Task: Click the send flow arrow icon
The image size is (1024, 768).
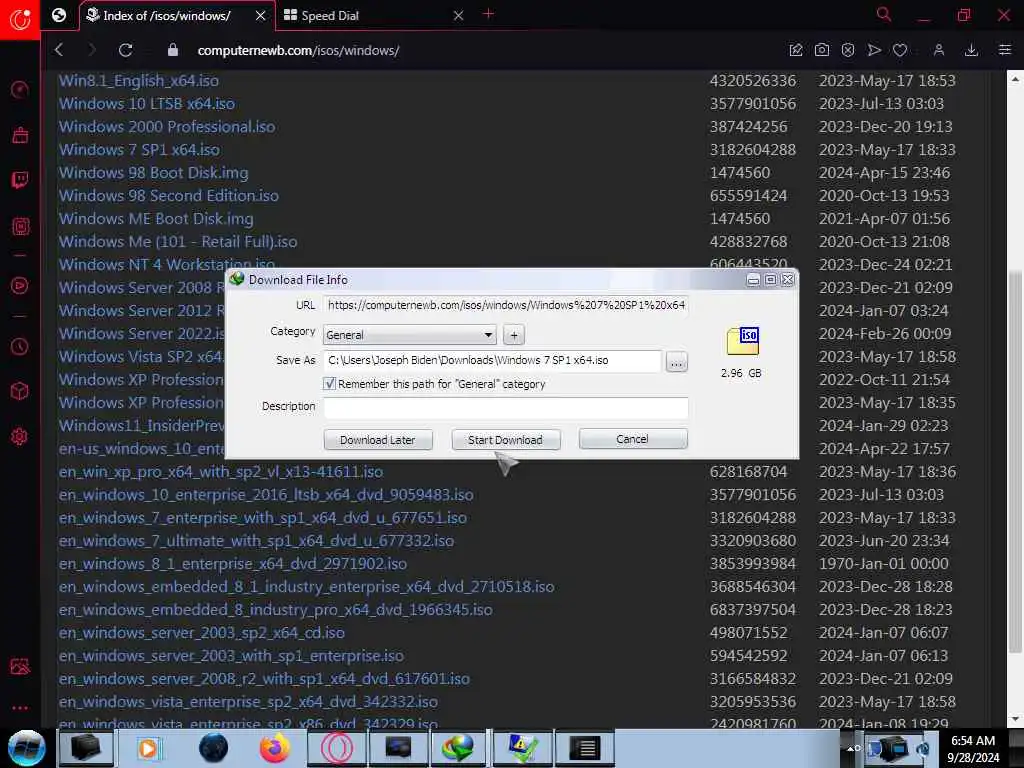Action: tap(874, 50)
